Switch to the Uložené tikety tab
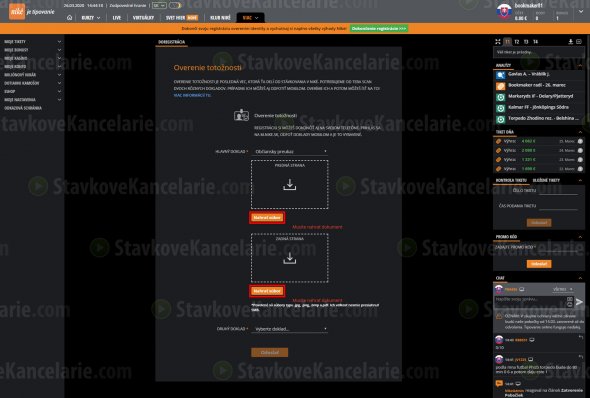590x398 pixels. (x=546, y=180)
